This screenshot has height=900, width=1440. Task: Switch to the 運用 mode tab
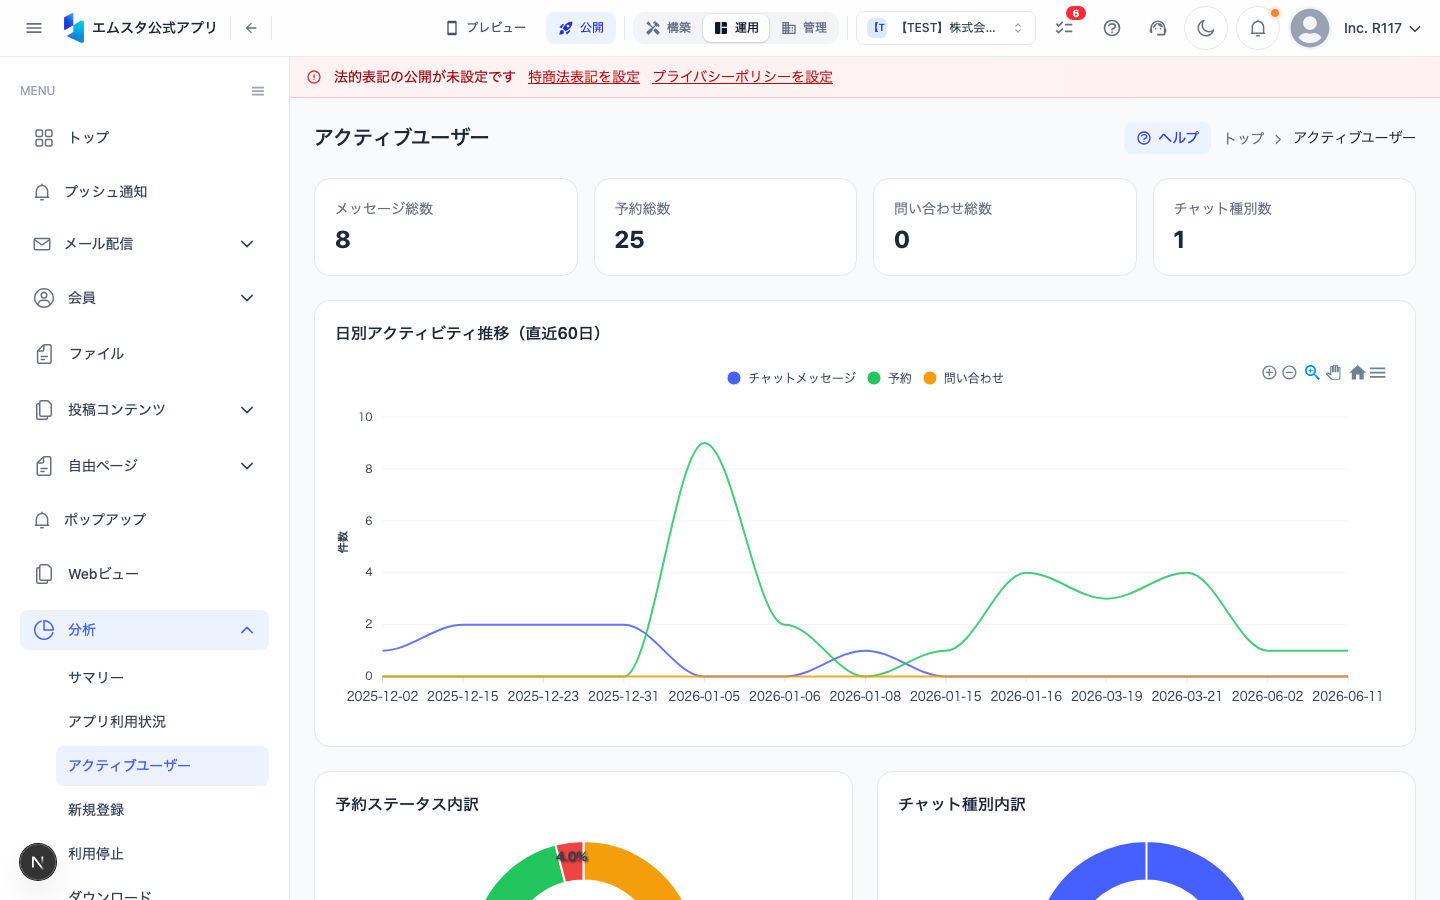tap(736, 28)
